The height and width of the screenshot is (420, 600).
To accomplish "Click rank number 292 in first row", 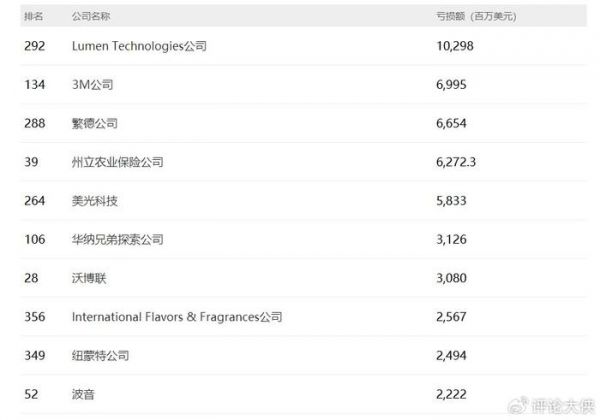I will point(33,46).
